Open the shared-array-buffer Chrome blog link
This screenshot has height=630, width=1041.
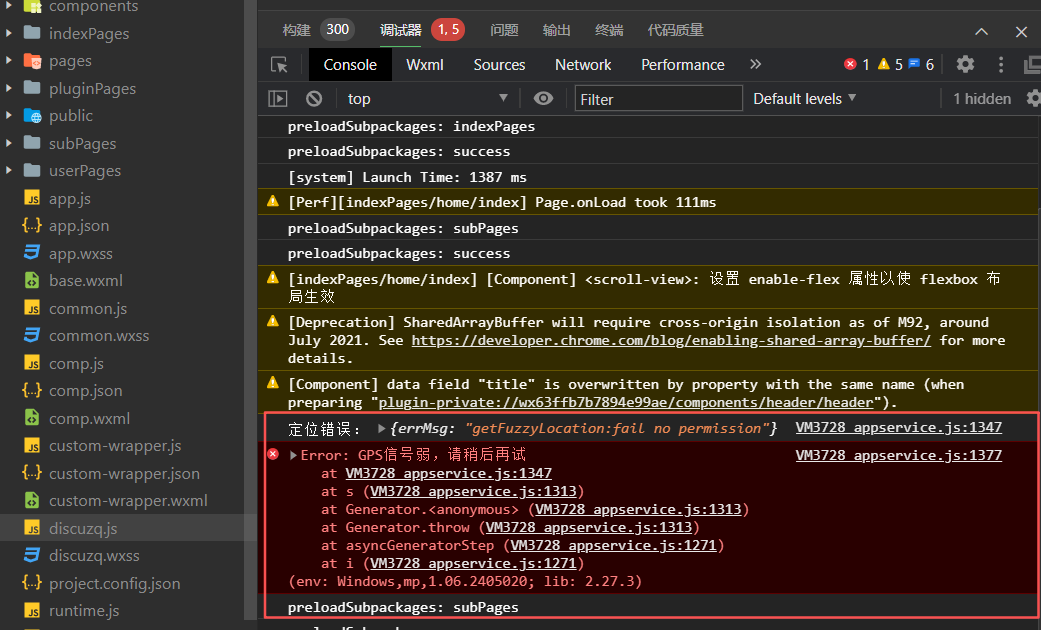(x=671, y=341)
